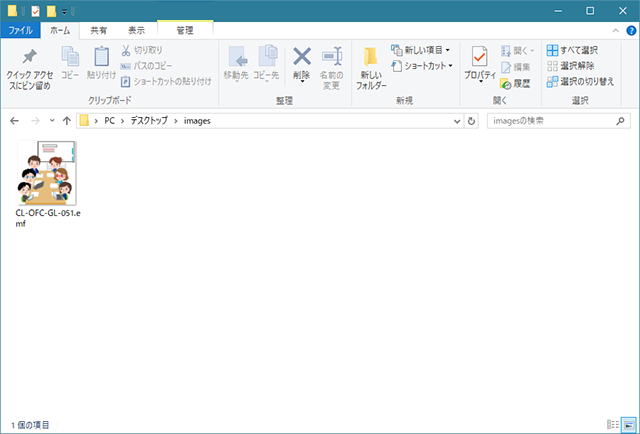The width and height of the screenshot is (640, 434).
Task: Click History (履歴) in ribbon
Action: pyautogui.click(x=516, y=84)
